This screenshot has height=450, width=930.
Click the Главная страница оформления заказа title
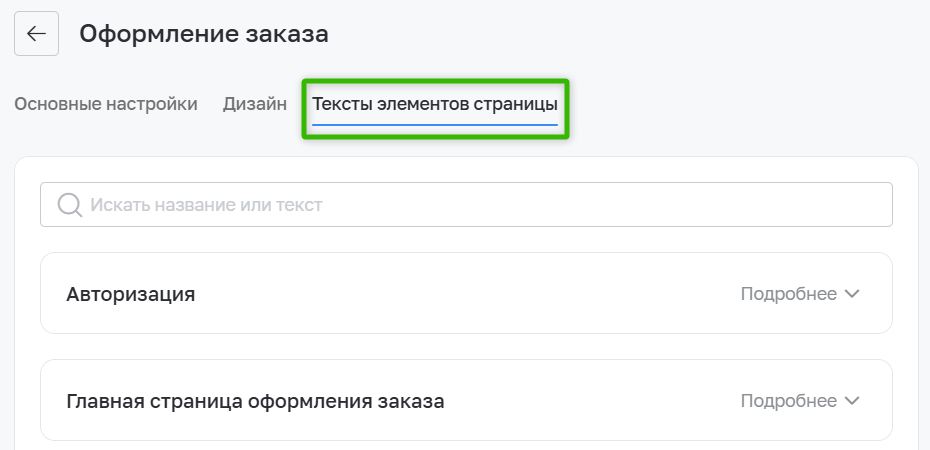click(255, 401)
